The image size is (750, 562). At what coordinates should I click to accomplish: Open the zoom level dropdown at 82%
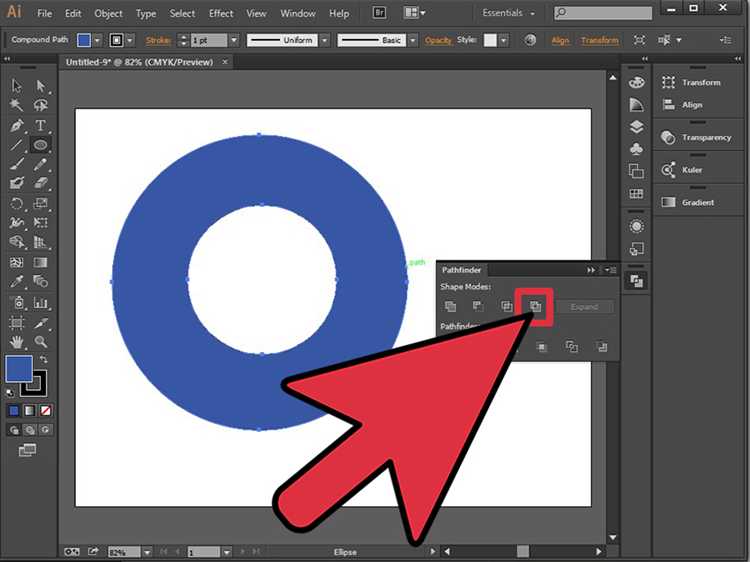point(147,552)
